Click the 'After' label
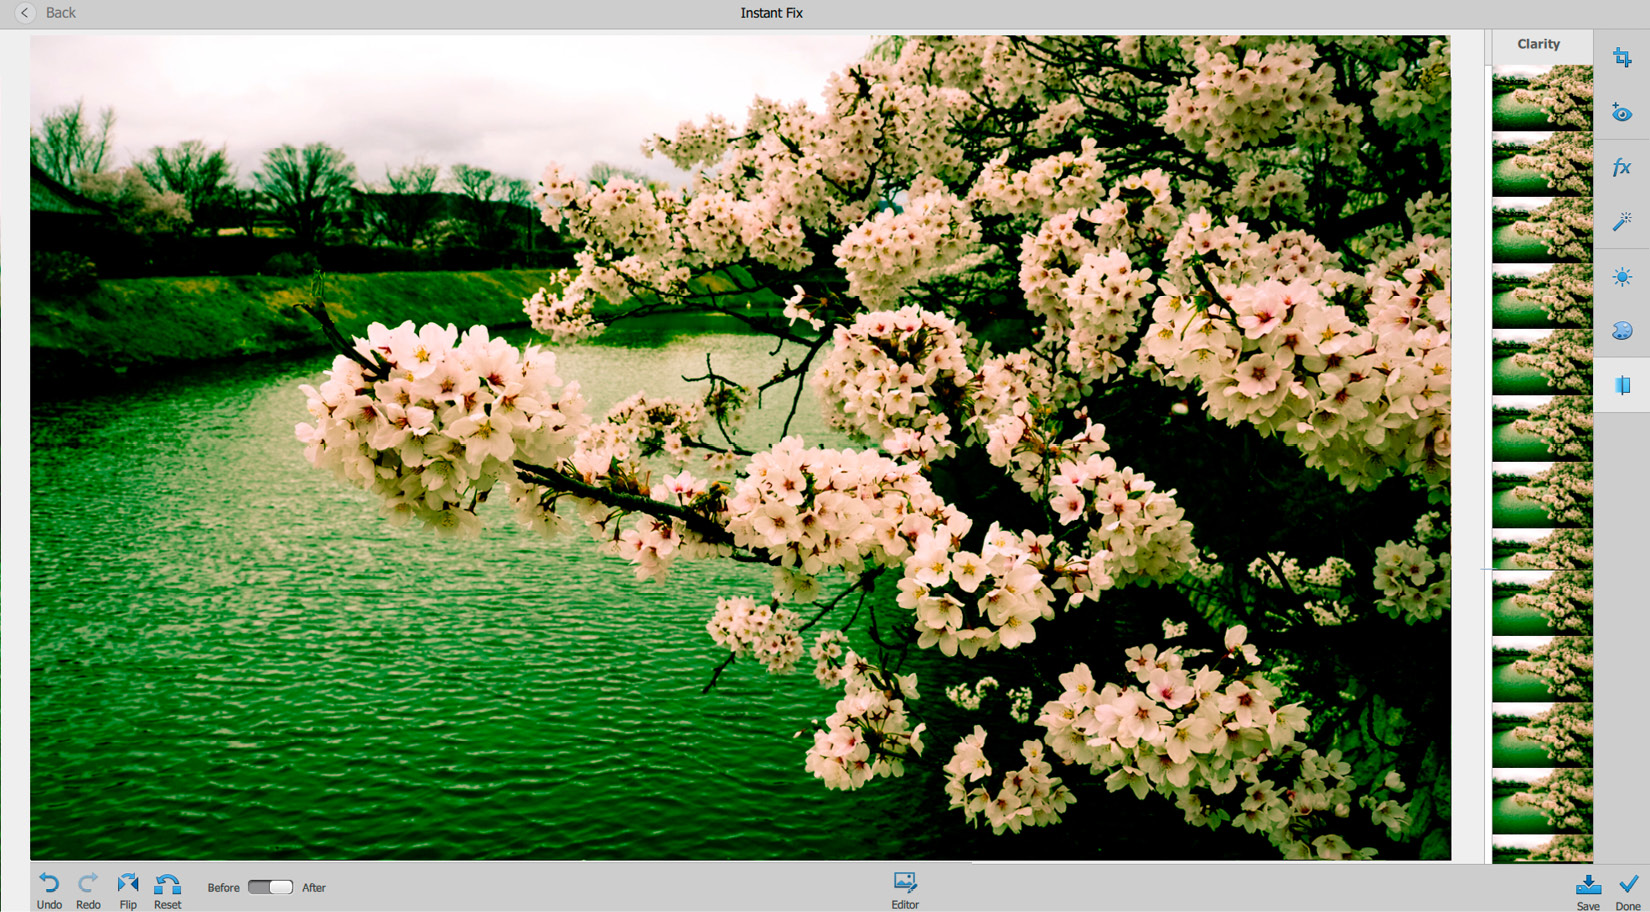Screen dimensions: 1650x912 pyautogui.click(x=314, y=888)
